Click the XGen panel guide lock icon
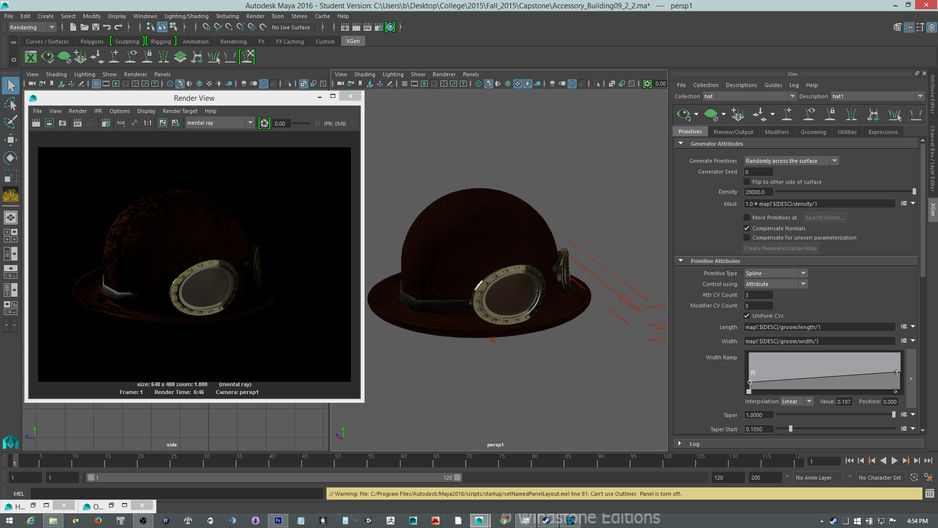 click(x=830, y=114)
